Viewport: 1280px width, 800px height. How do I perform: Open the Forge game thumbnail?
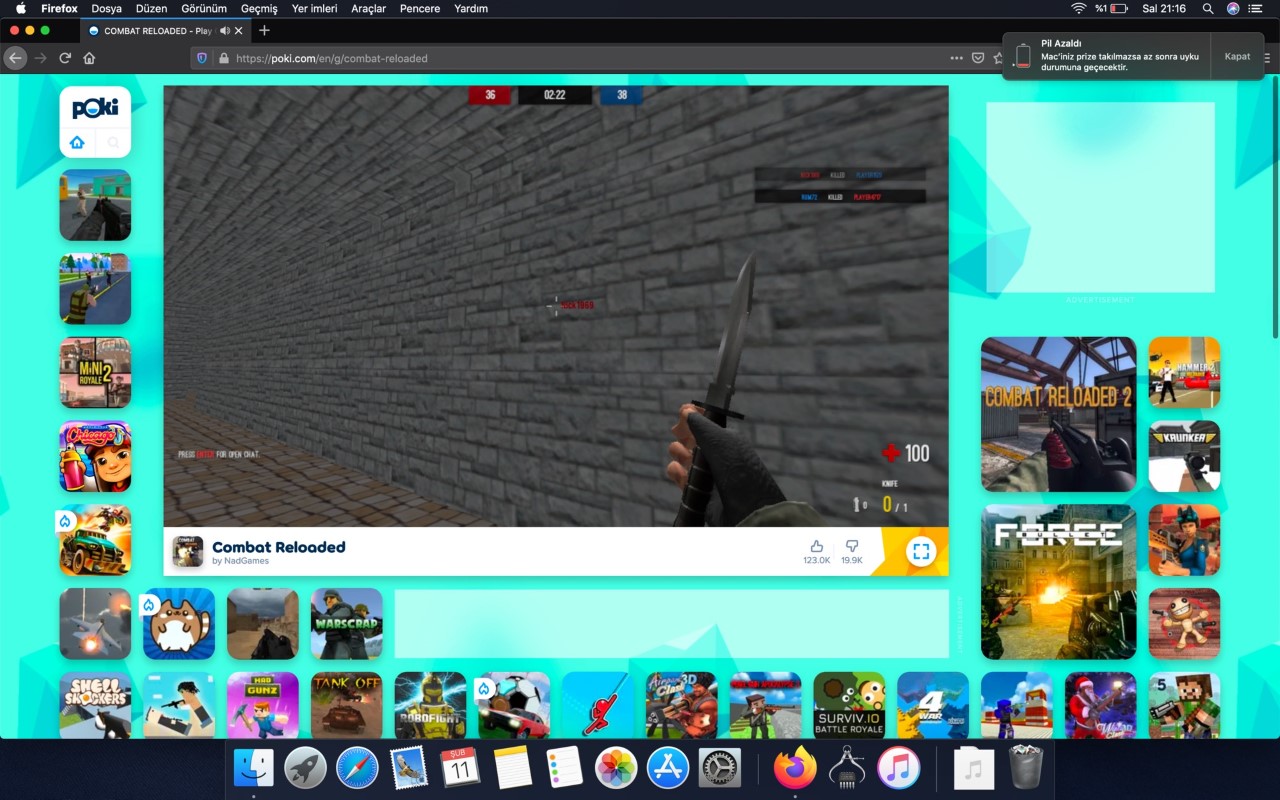click(1059, 582)
